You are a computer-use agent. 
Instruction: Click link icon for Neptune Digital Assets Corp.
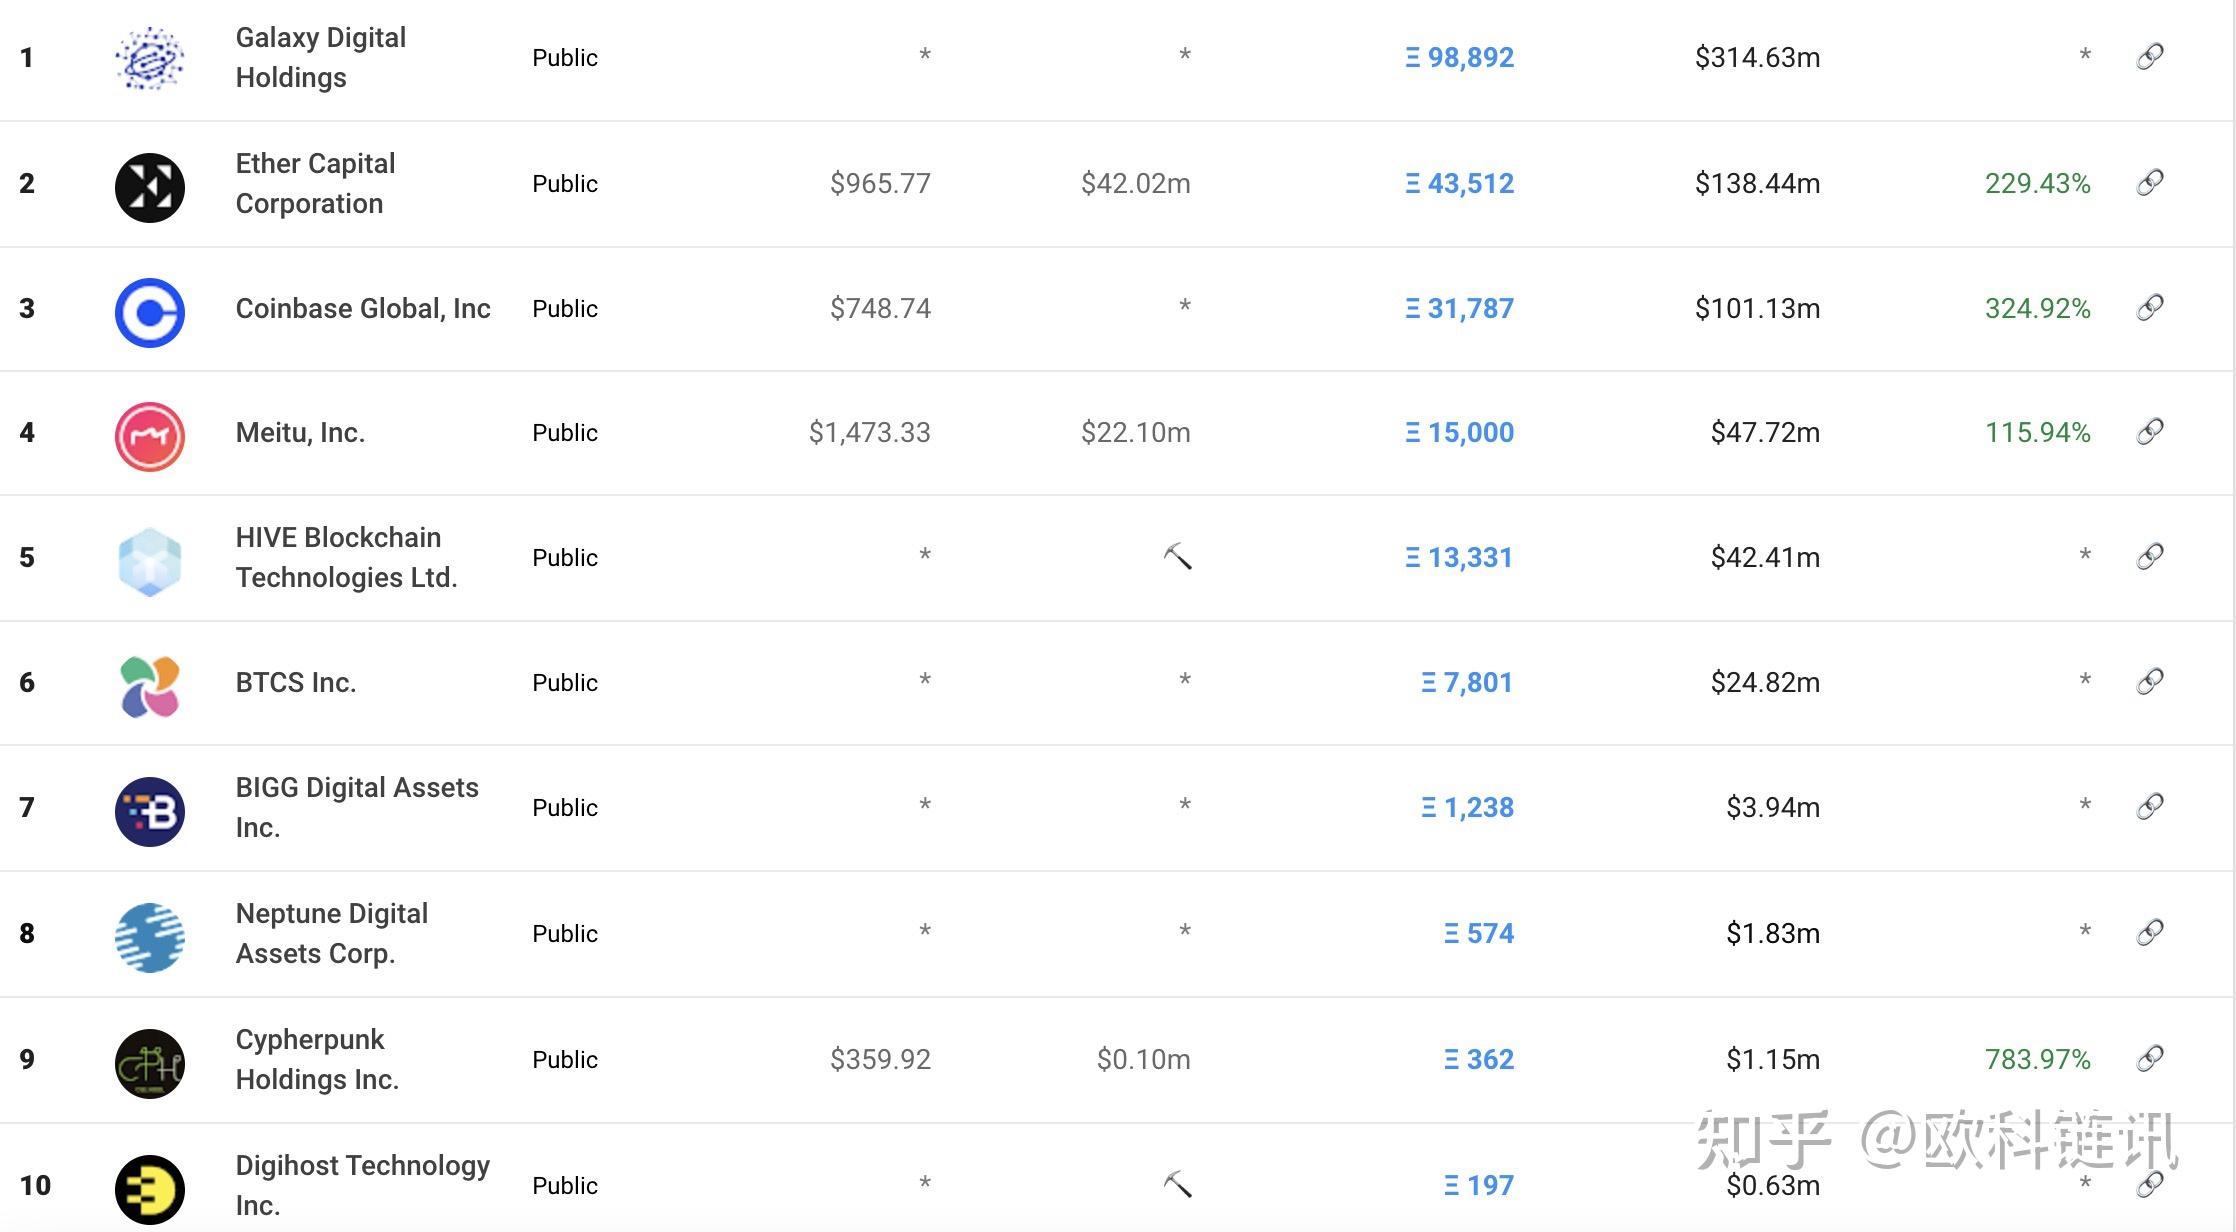point(2150,932)
